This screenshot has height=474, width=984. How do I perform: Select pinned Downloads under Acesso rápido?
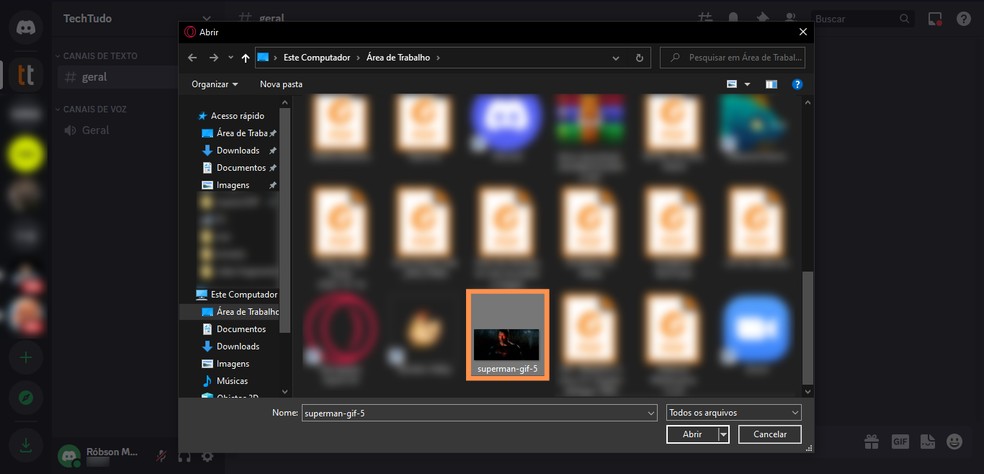[238, 151]
